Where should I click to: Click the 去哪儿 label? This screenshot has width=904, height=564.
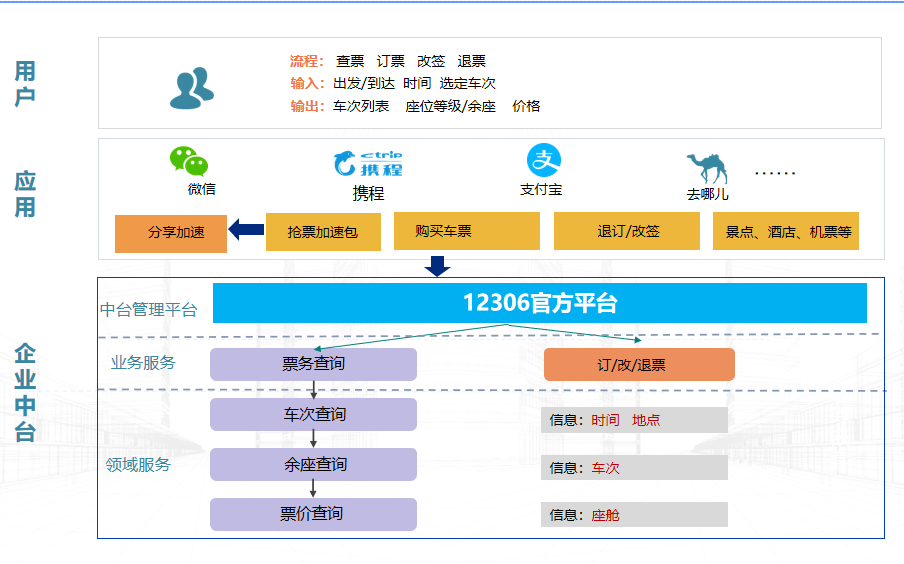(x=707, y=195)
